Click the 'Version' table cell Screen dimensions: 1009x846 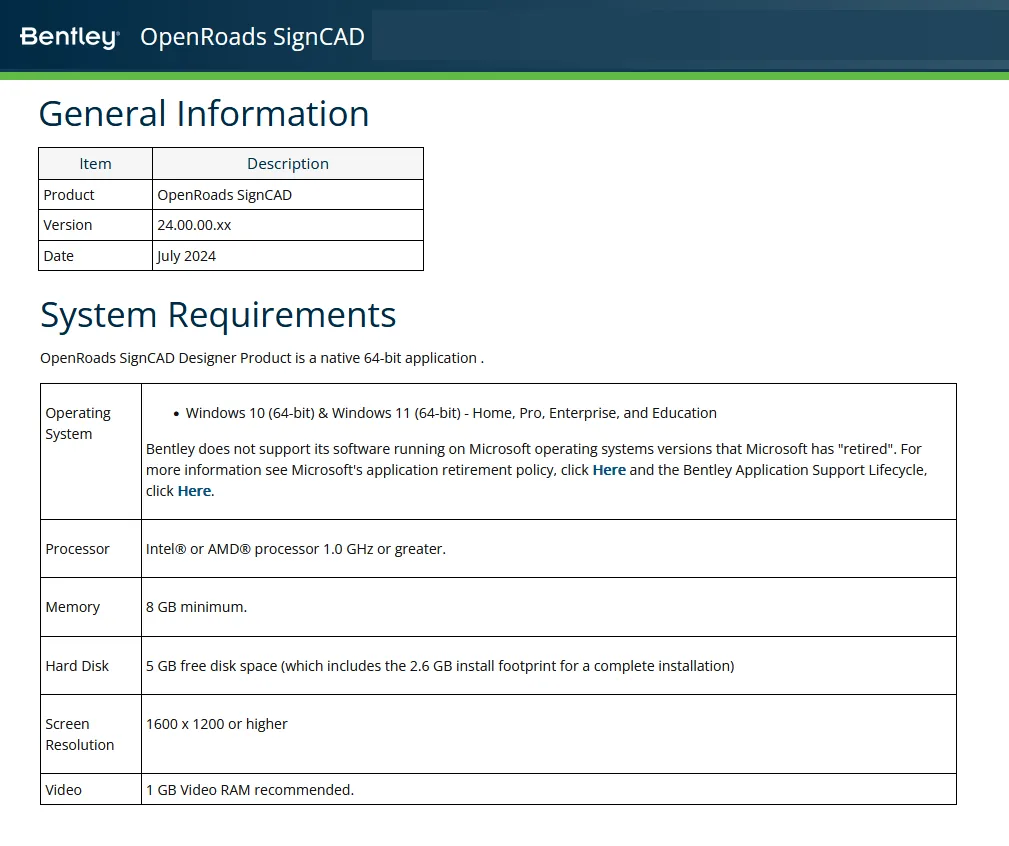click(95, 225)
